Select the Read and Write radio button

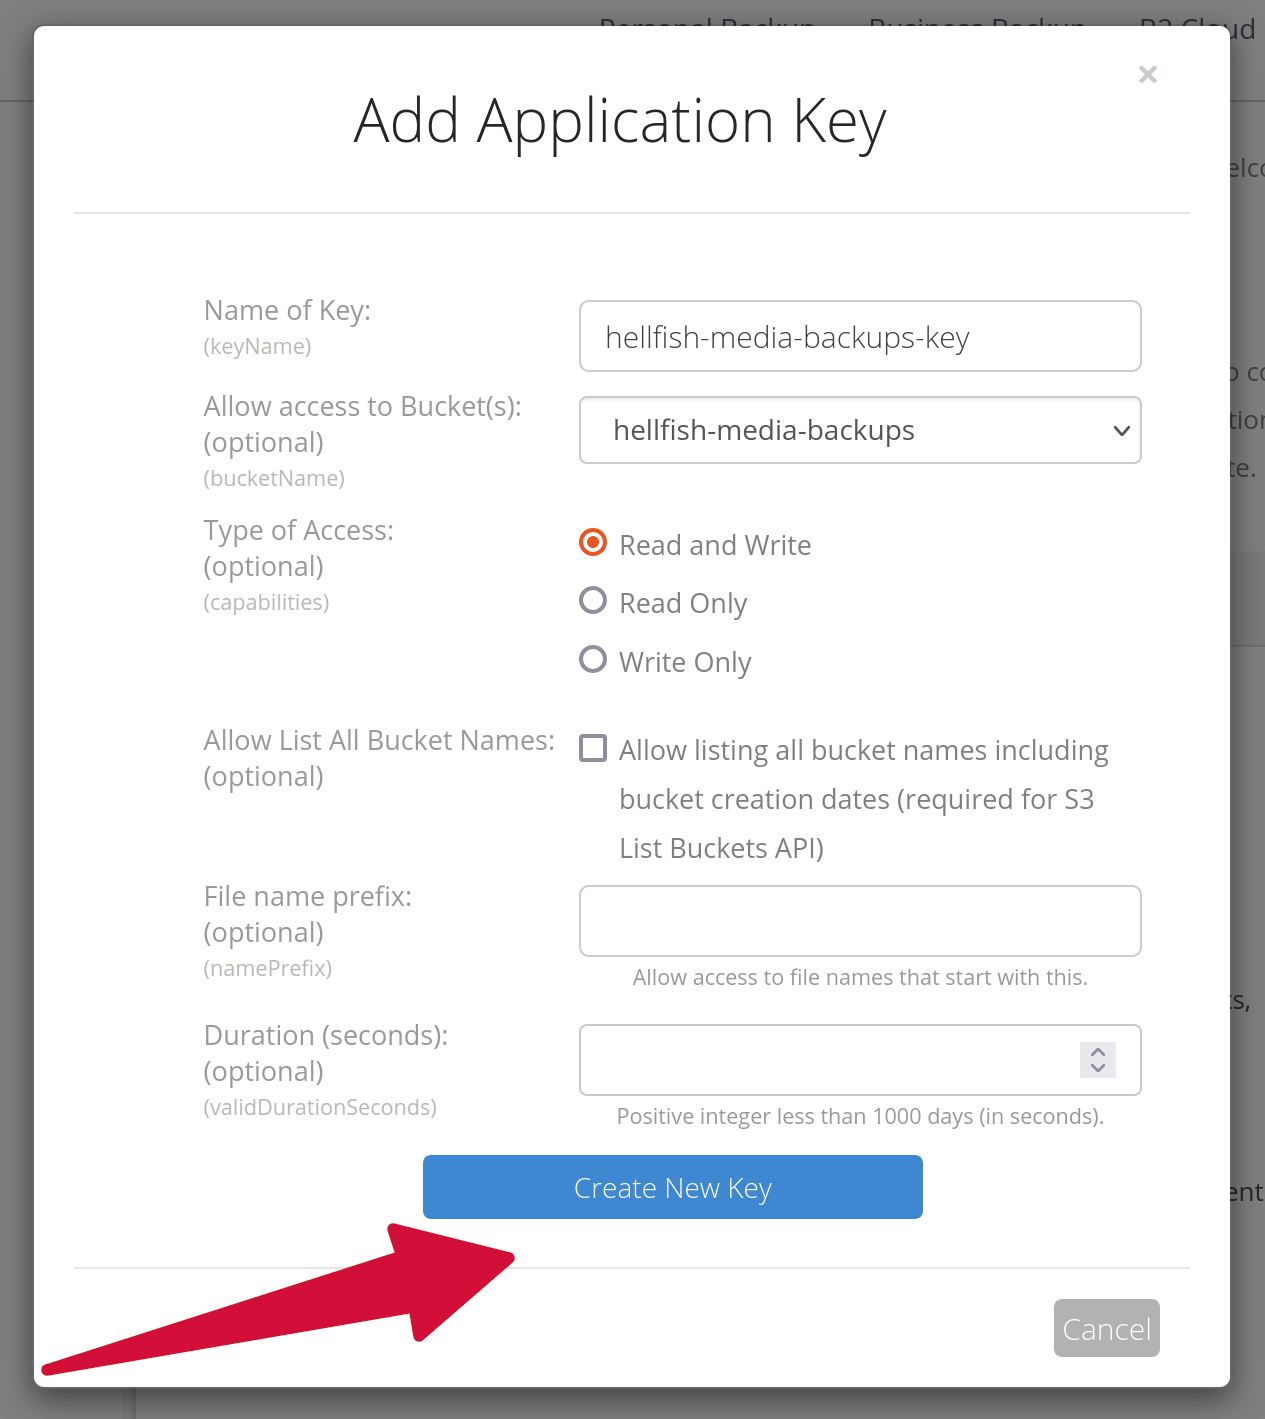593,542
